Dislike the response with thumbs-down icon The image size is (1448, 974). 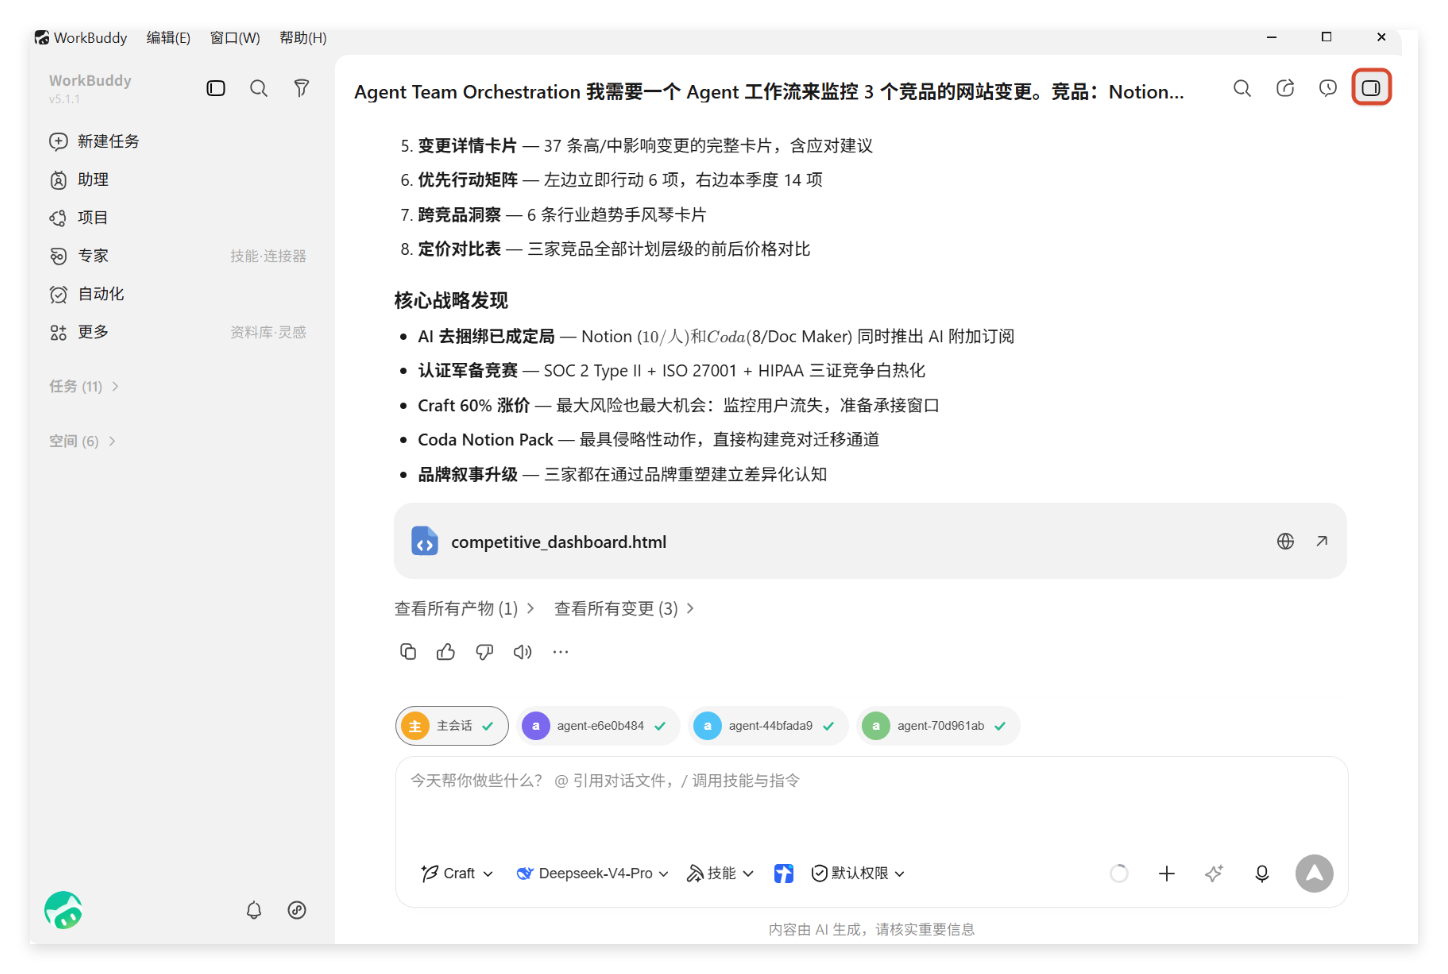(x=484, y=652)
